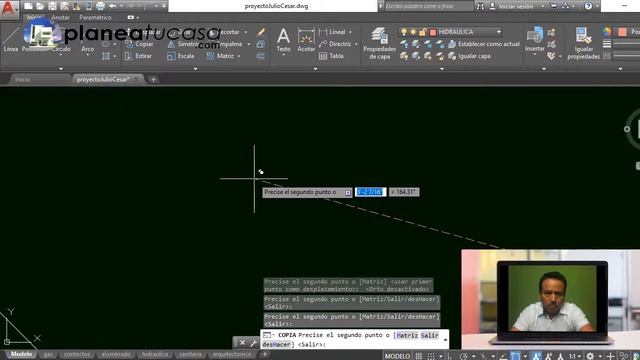
Task: Click the undo arrow in quick access toolbar
Action: click(x=112, y=6)
